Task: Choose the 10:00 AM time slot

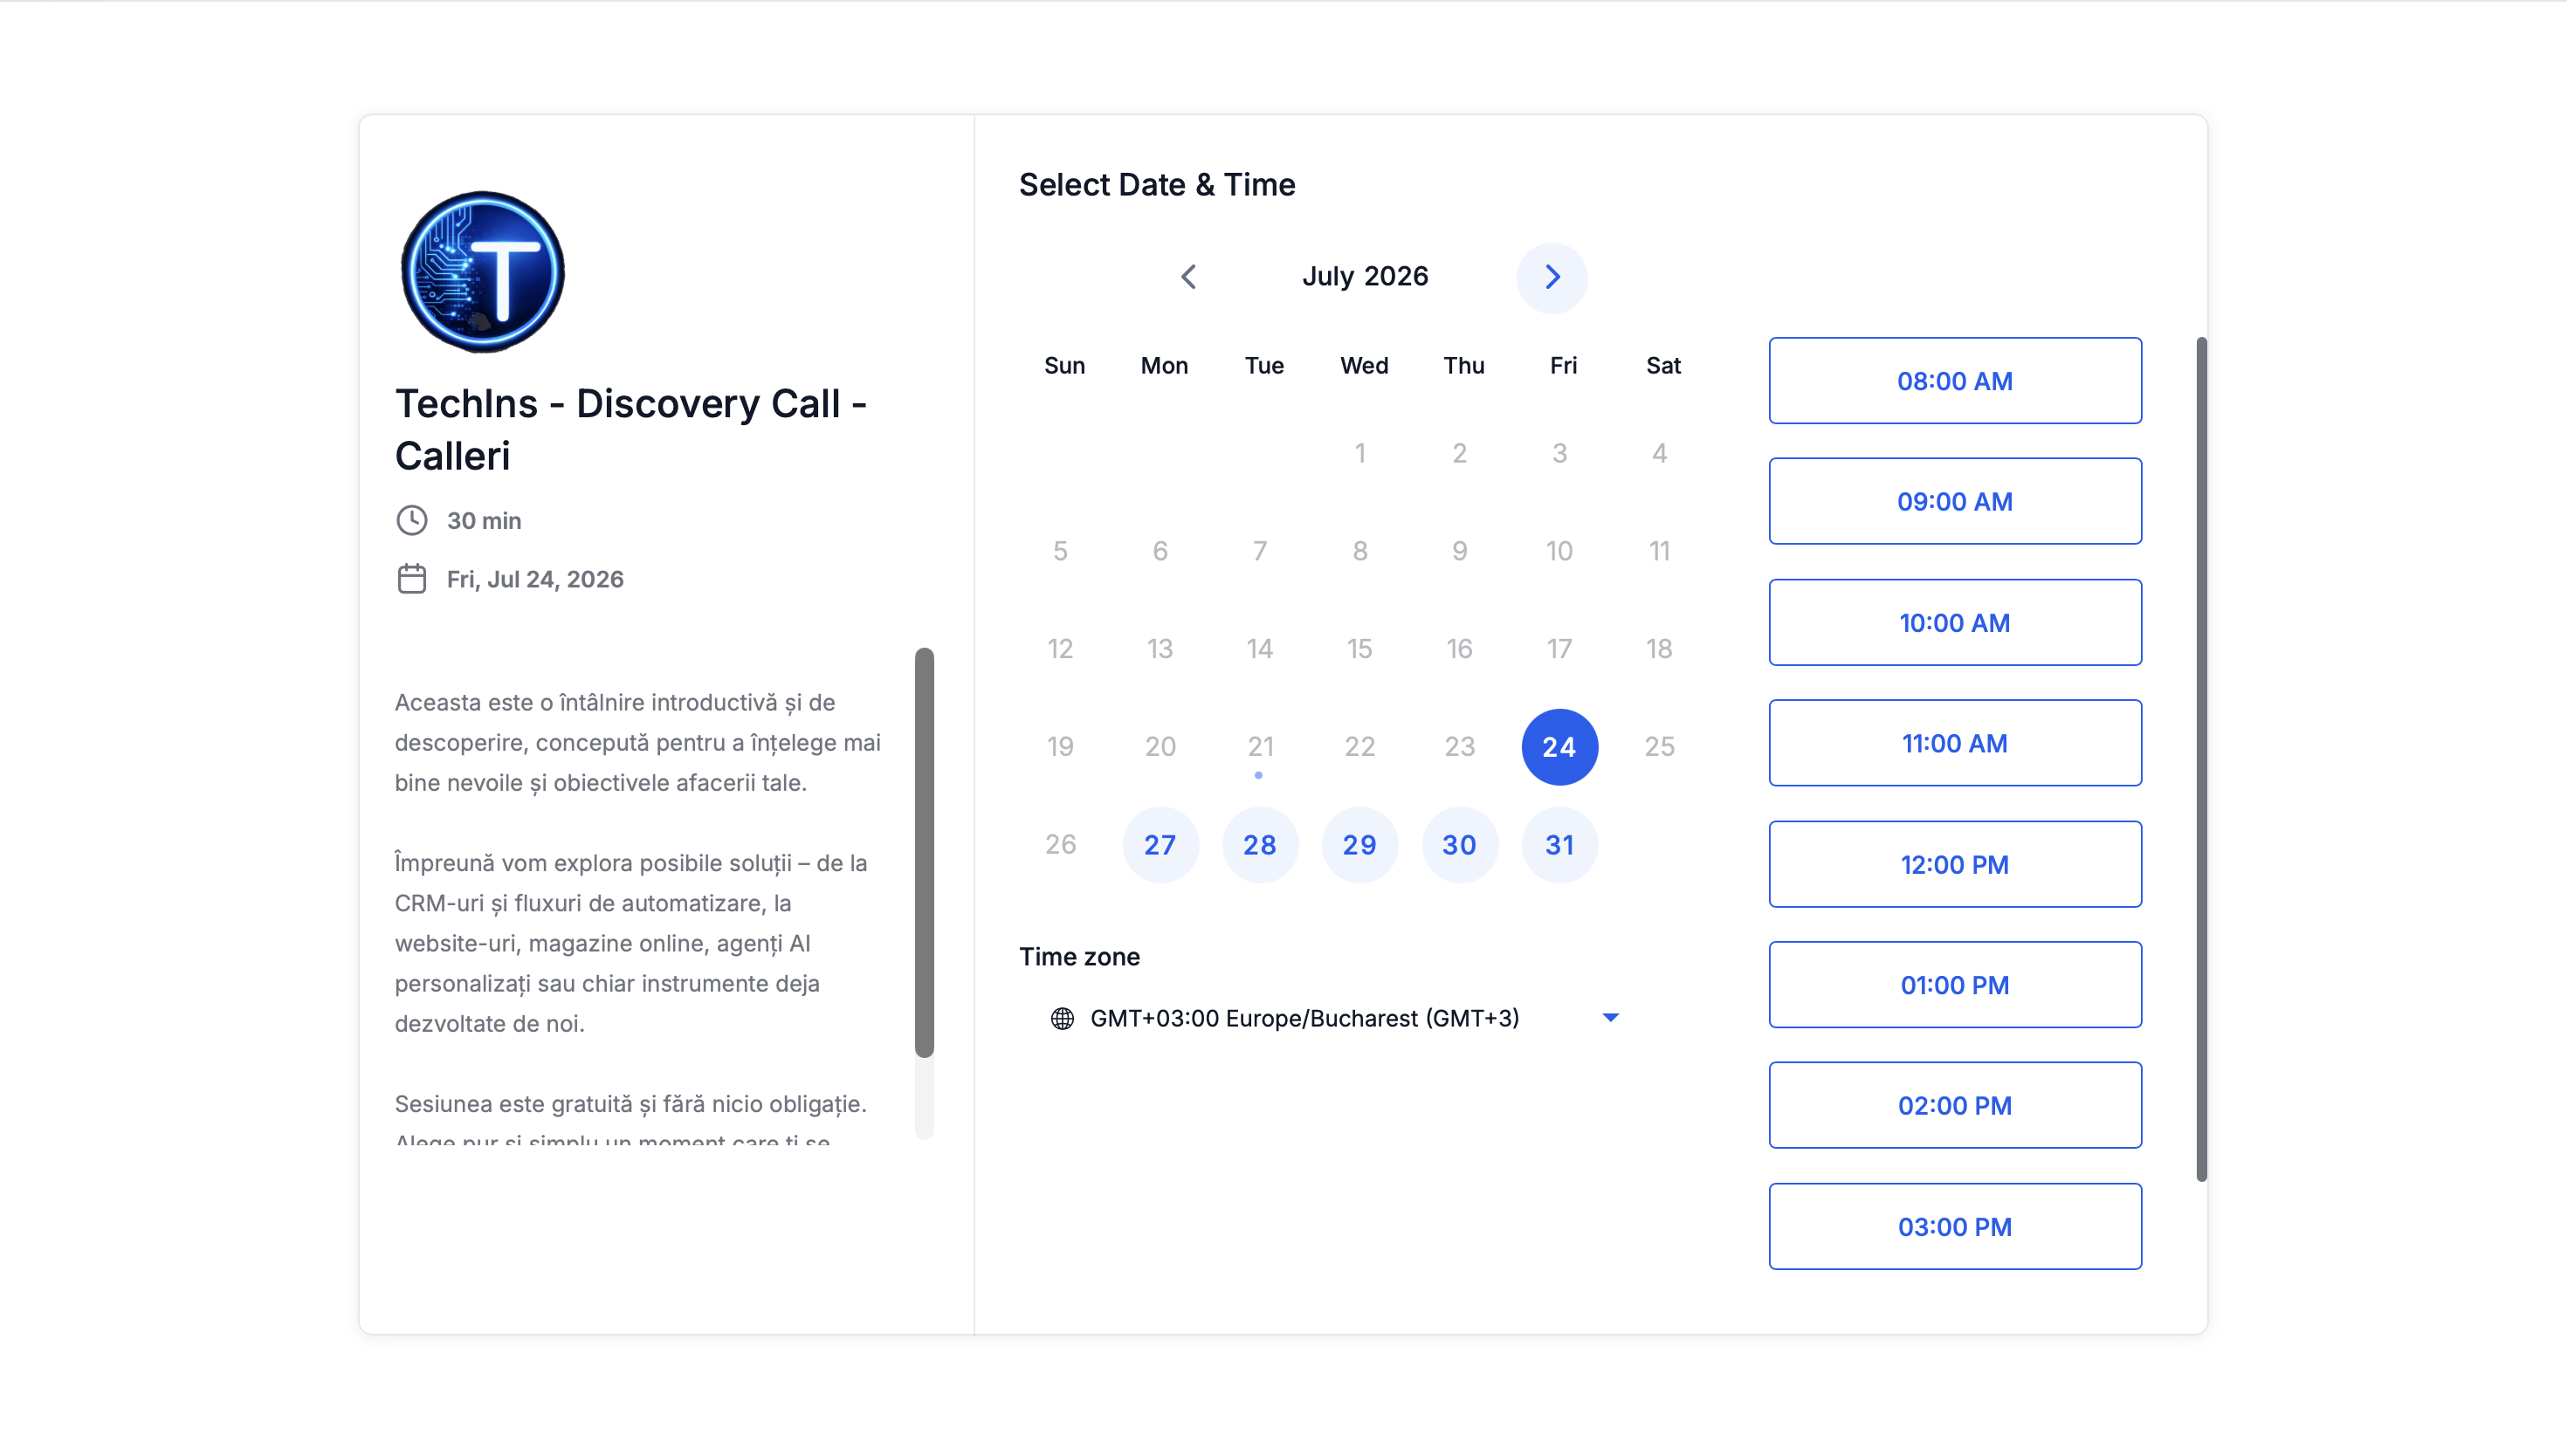Action: point(1955,622)
